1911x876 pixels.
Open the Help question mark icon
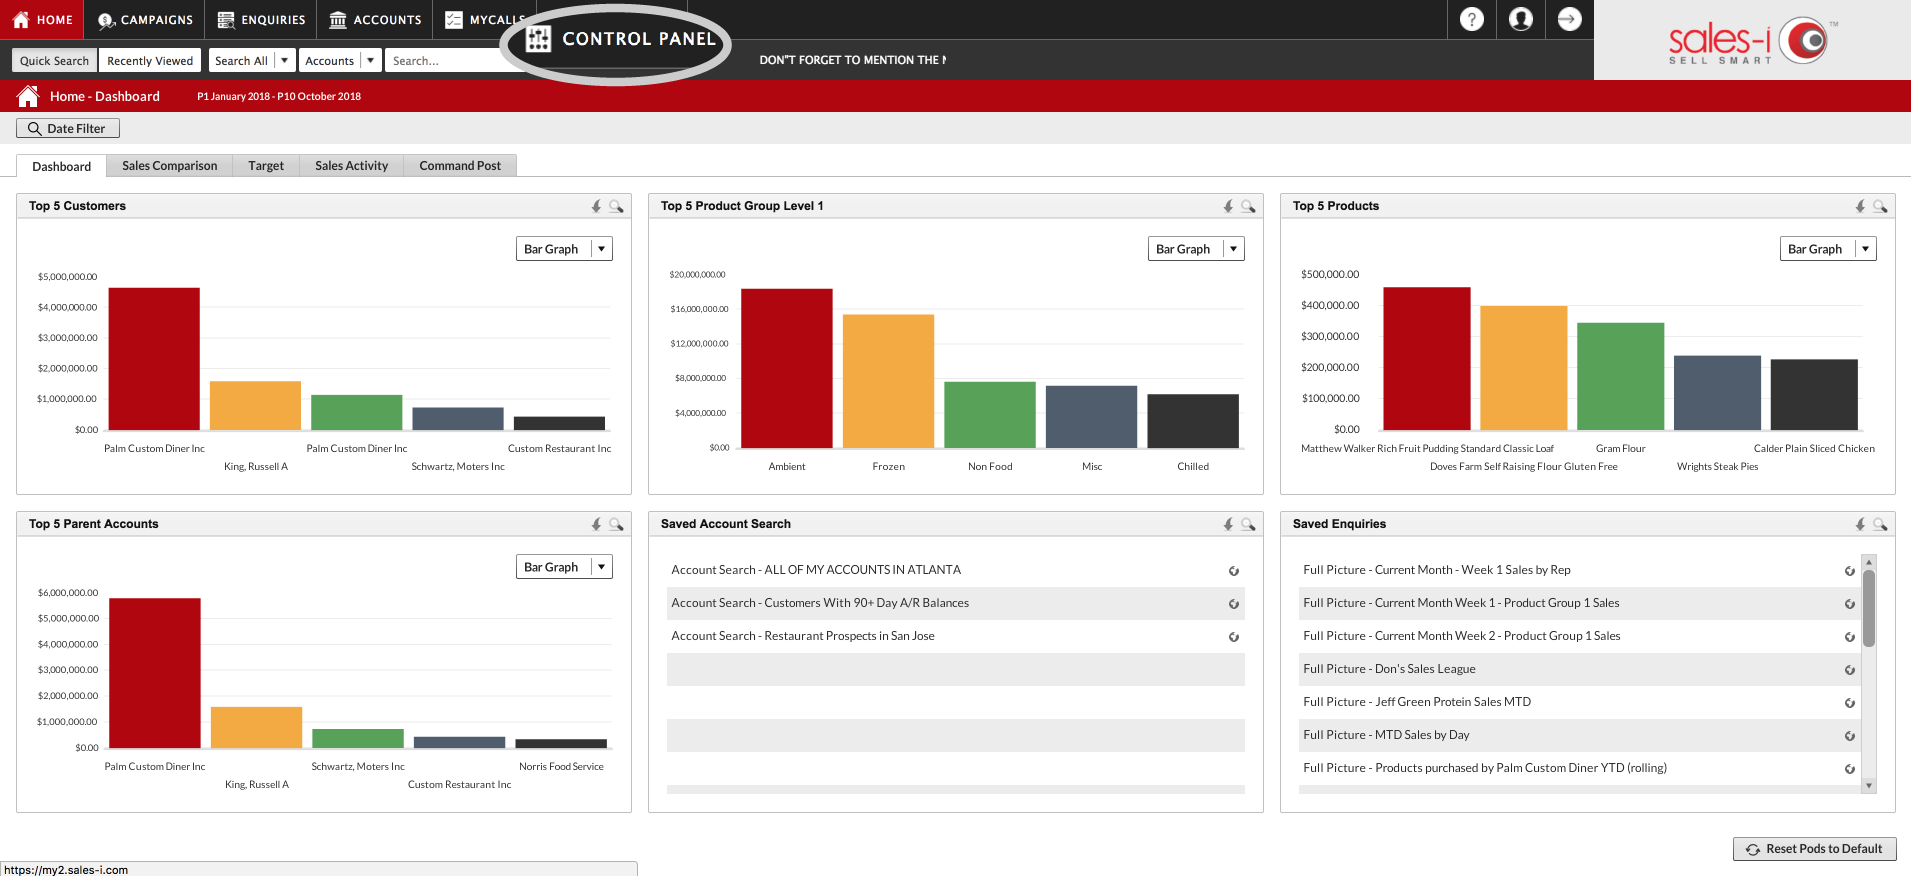pos(1472,19)
